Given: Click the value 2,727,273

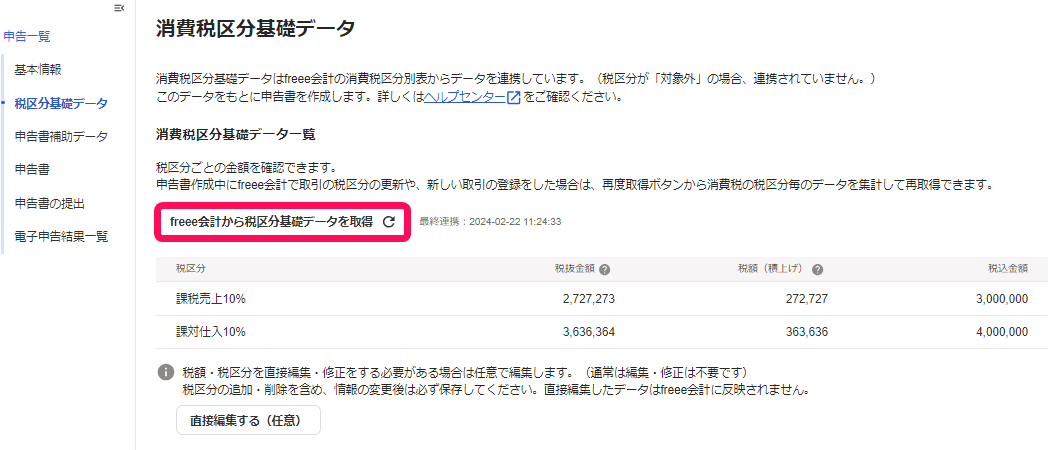Looking at the screenshot, I should [589, 299].
